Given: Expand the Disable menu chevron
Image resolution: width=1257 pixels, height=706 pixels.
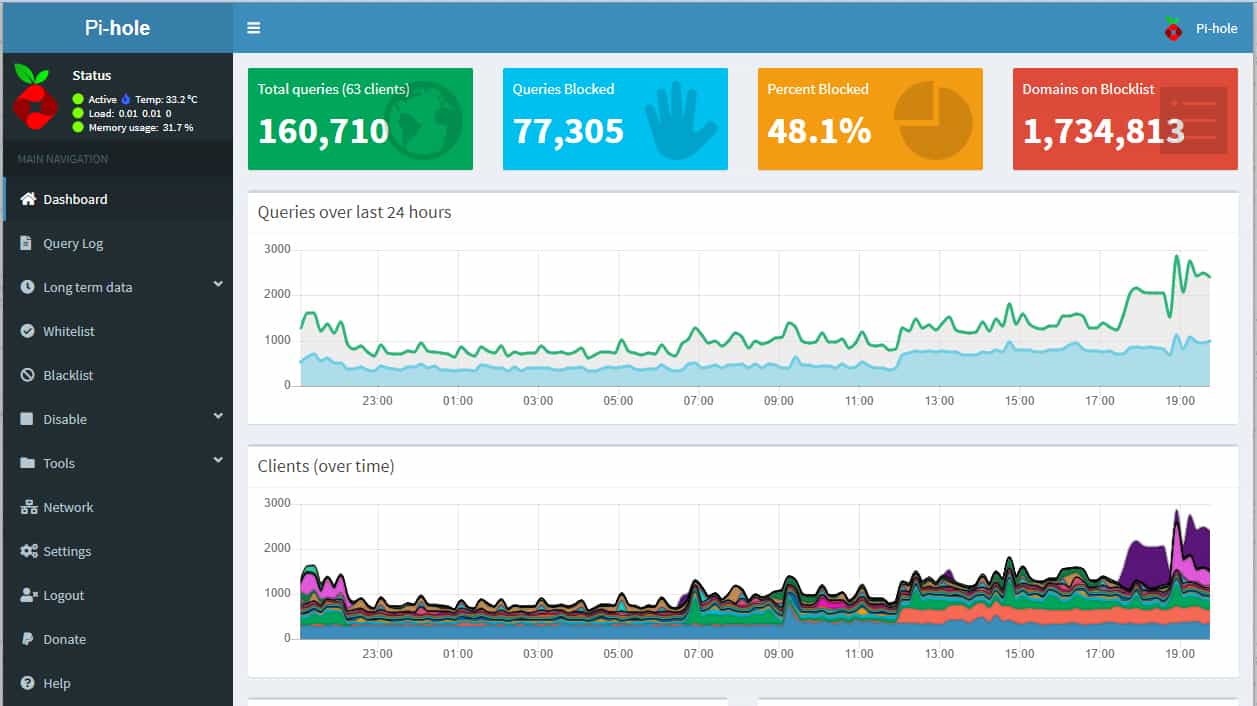Looking at the screenshot, I should tap(218, 417).
